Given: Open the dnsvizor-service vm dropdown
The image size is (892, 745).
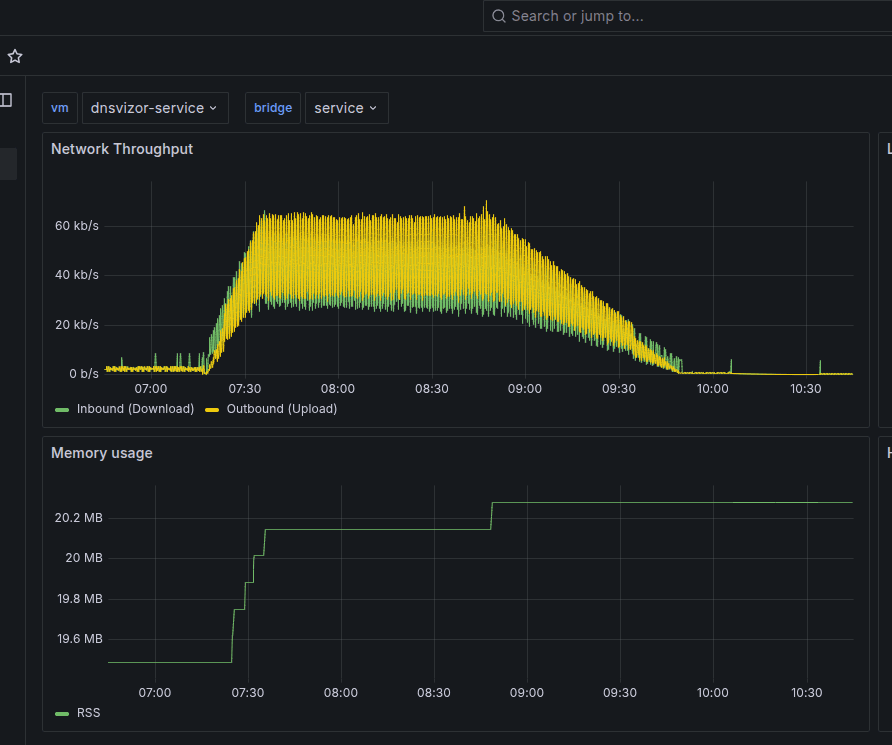Looking at the screenshot, I should click(155, 108).
